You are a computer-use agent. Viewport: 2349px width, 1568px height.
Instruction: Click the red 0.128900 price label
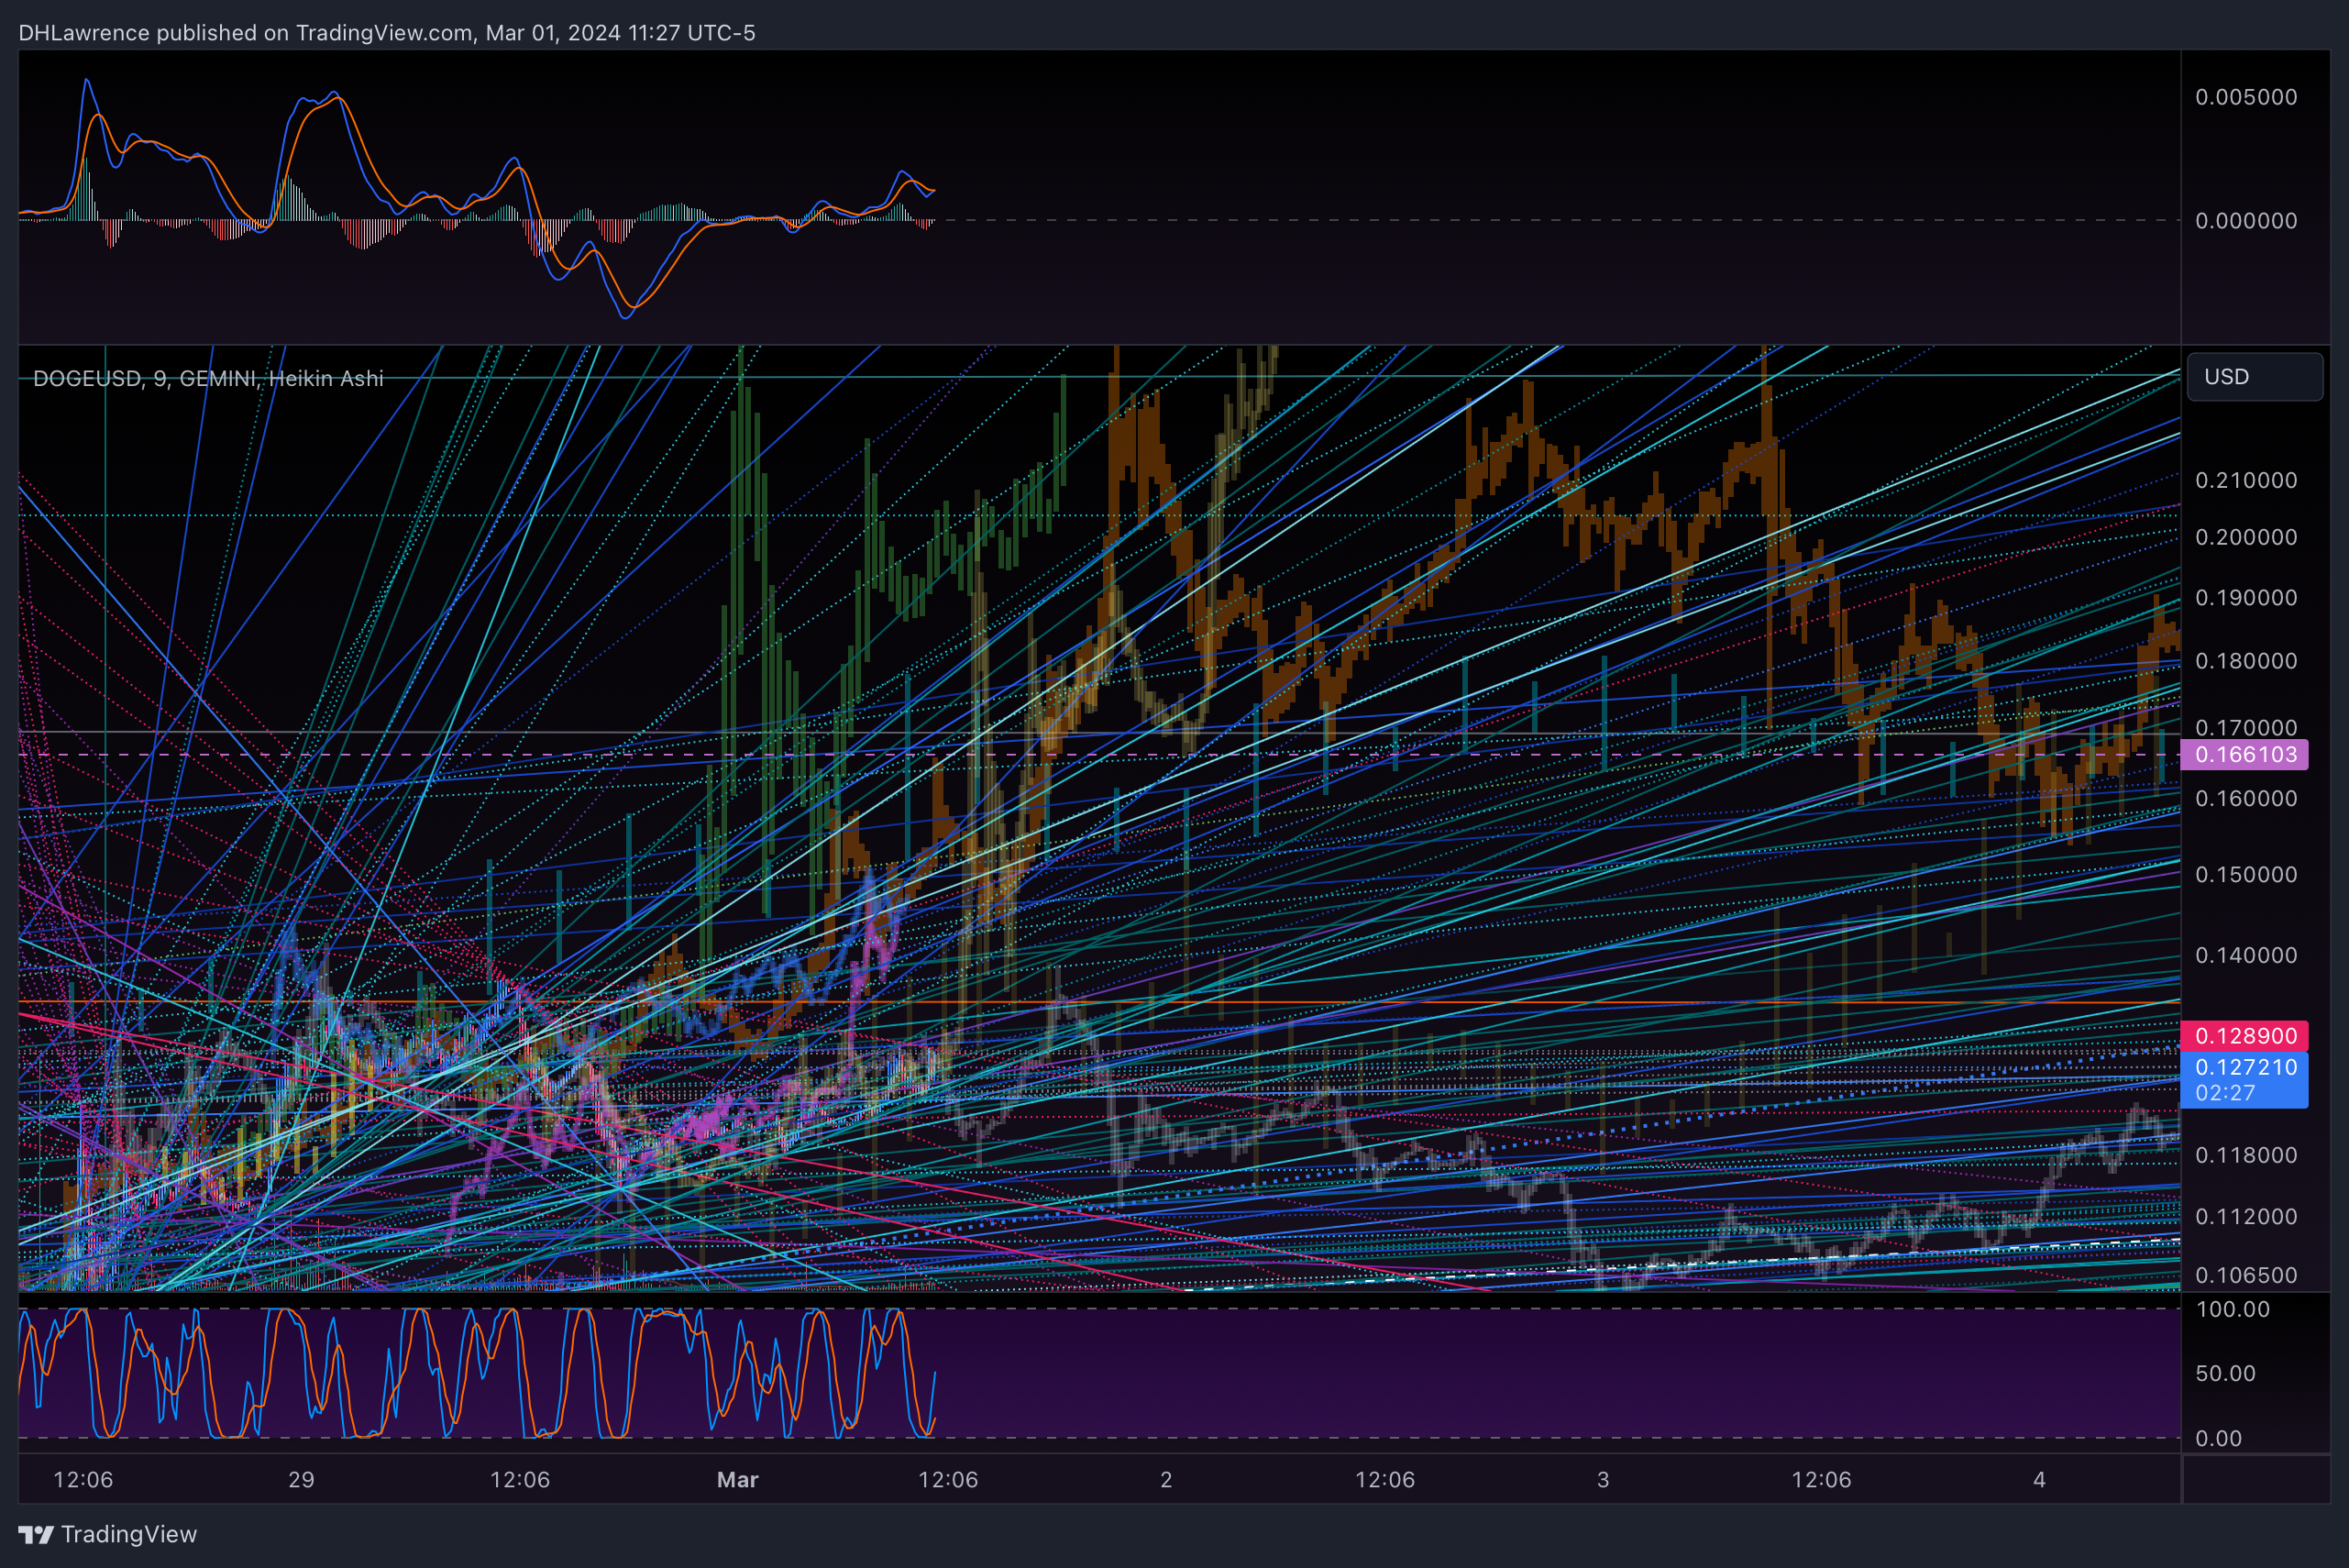click(x=2244, y=1036)
